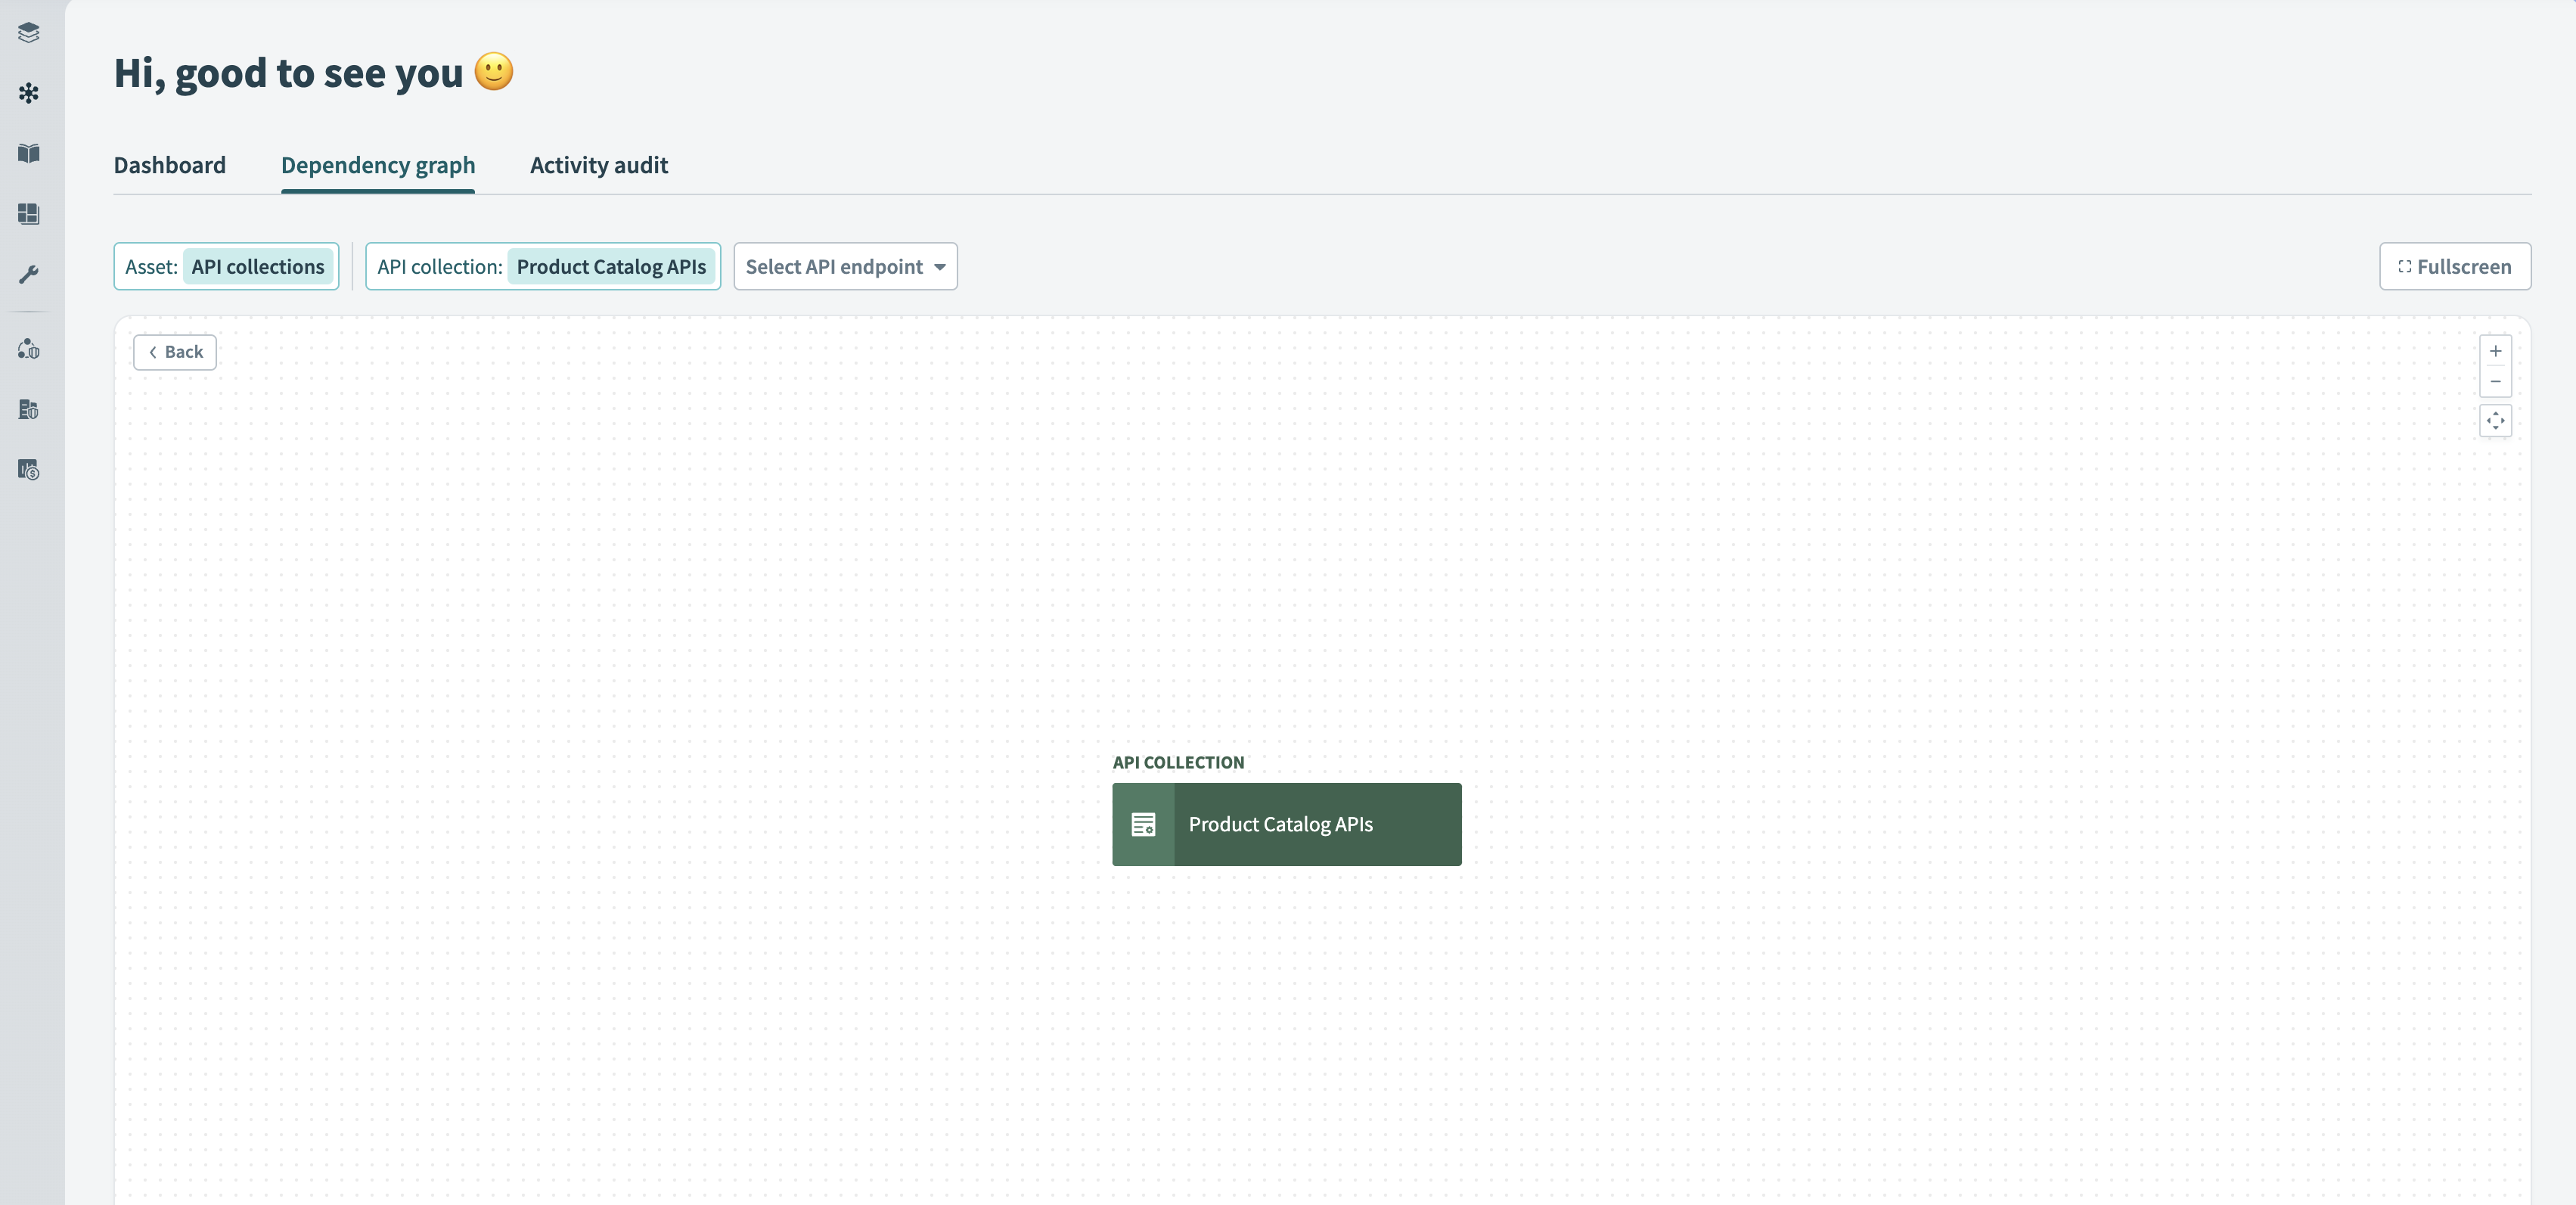Viewport: 2576px width, 1205px height.
Task: Click the Back button
Action: 175,352
